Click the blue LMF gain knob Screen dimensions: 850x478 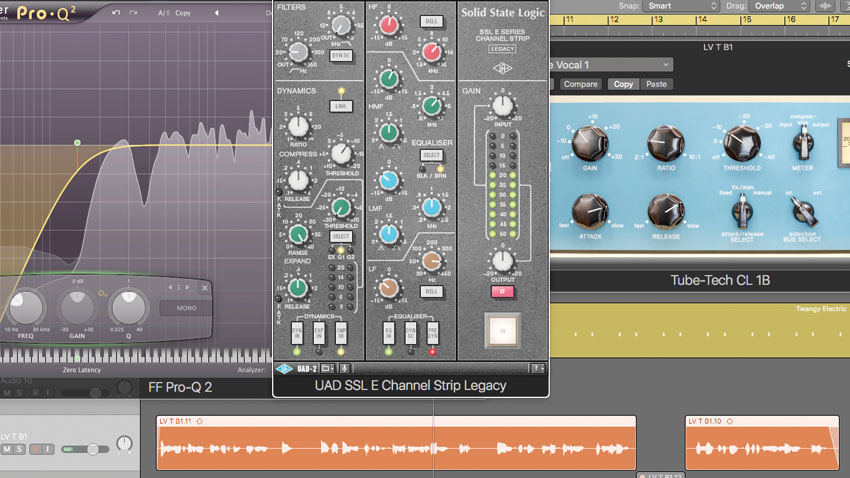point(389,180)
